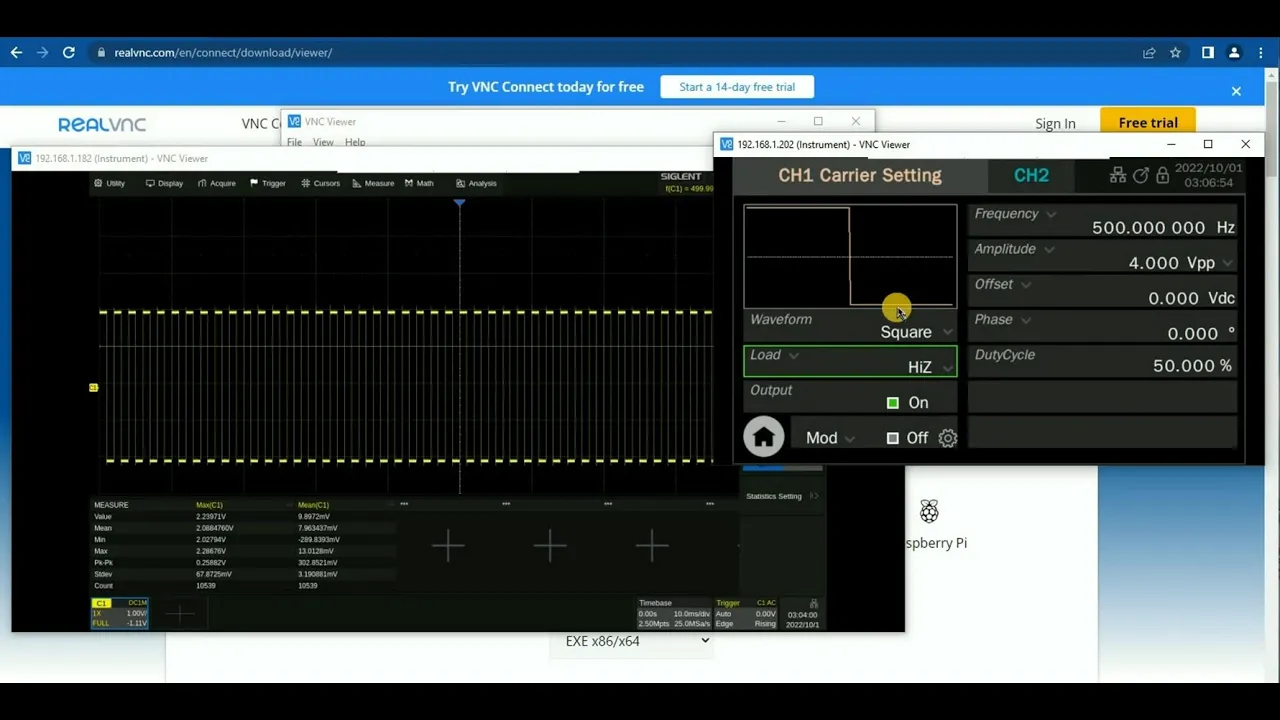
Task: Click the Raspberry Pi platform icon
Action: point(929,512)
